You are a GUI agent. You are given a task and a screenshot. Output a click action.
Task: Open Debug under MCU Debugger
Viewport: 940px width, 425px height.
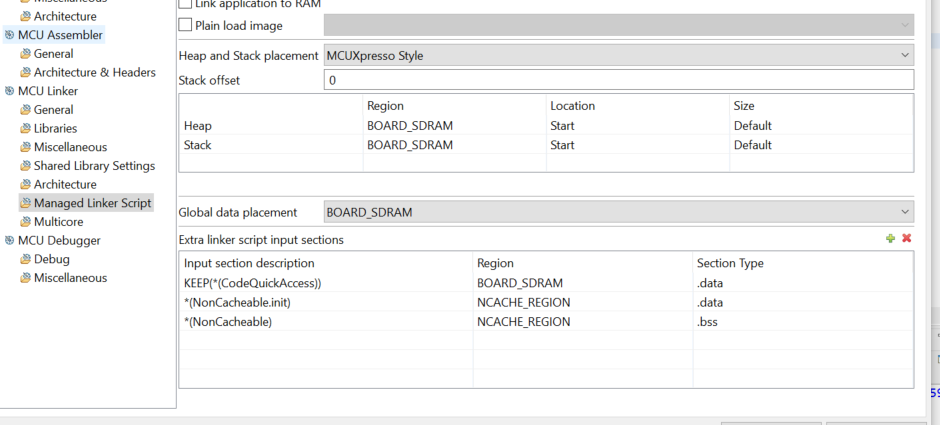pyautogui.click(x=51, y=259)
